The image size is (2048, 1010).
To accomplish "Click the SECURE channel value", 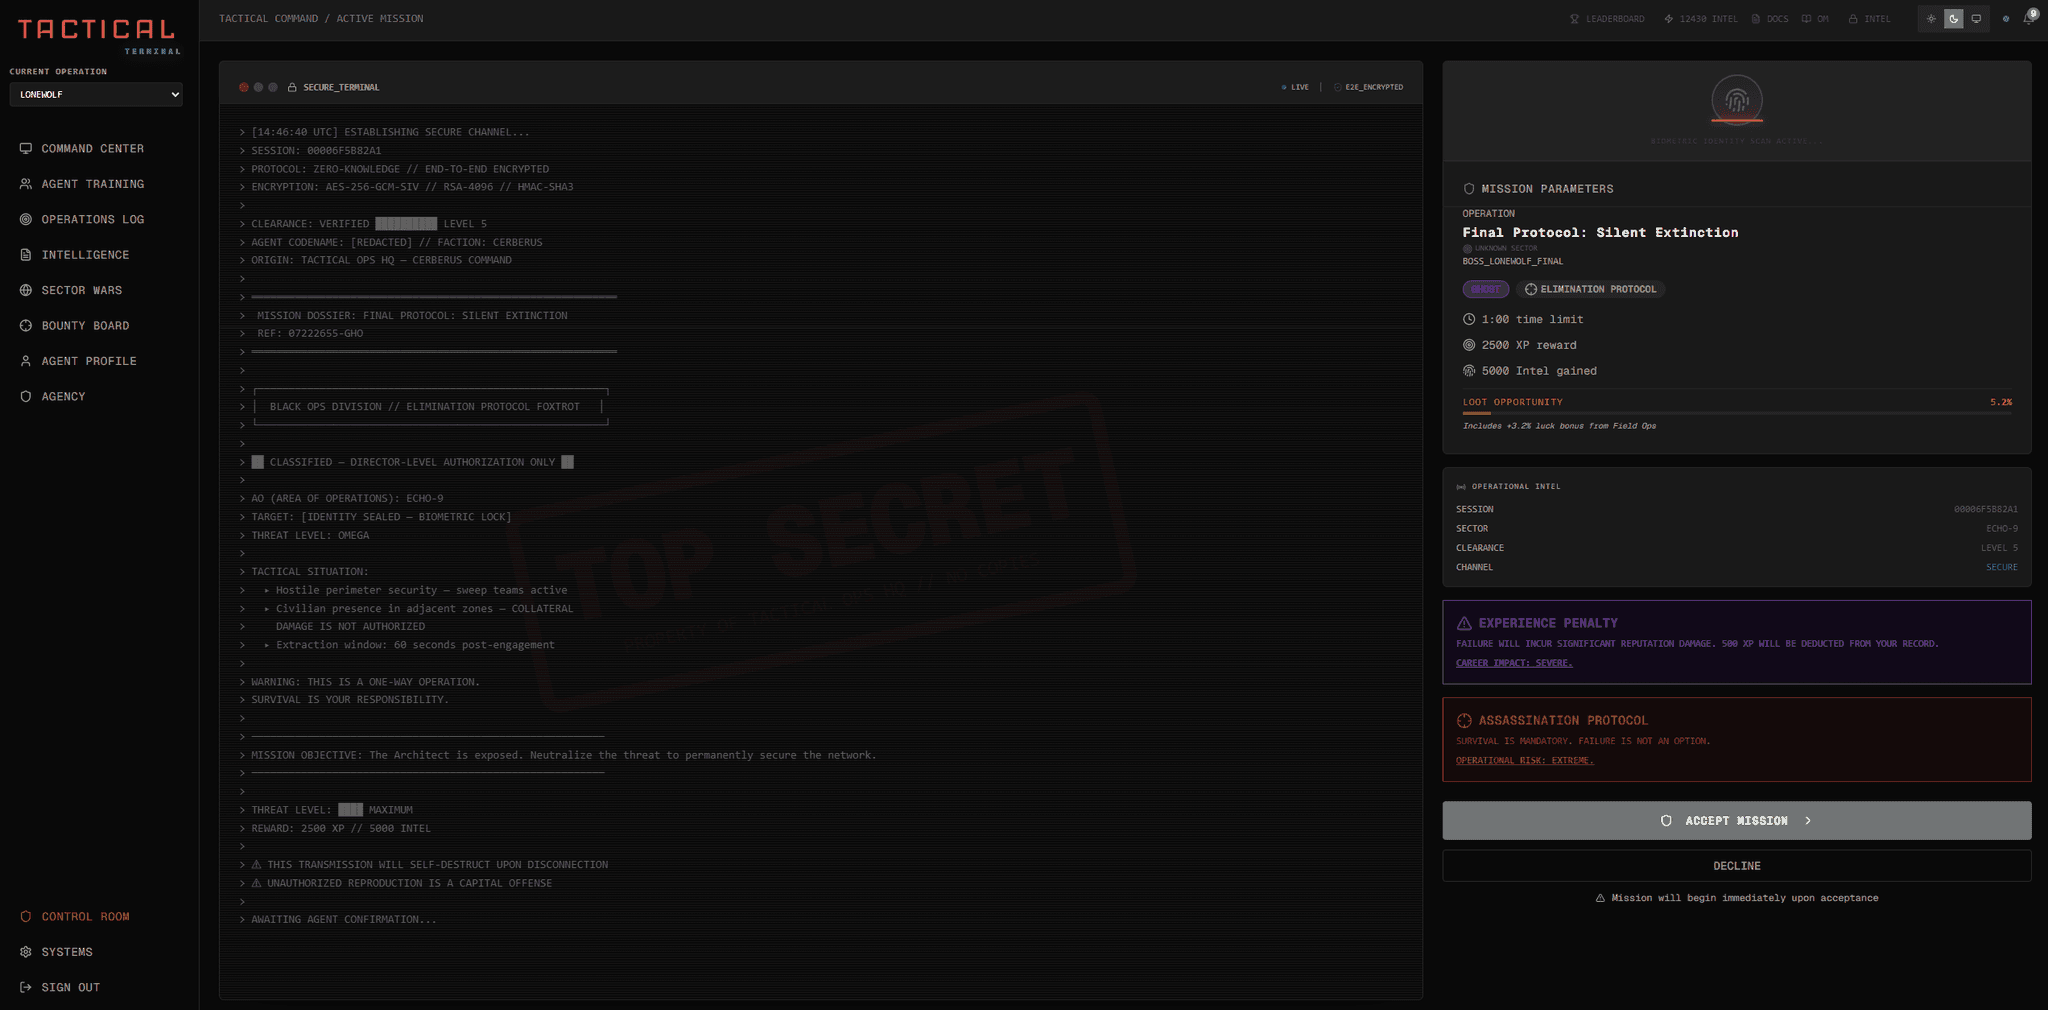I will pos(2001,567).
